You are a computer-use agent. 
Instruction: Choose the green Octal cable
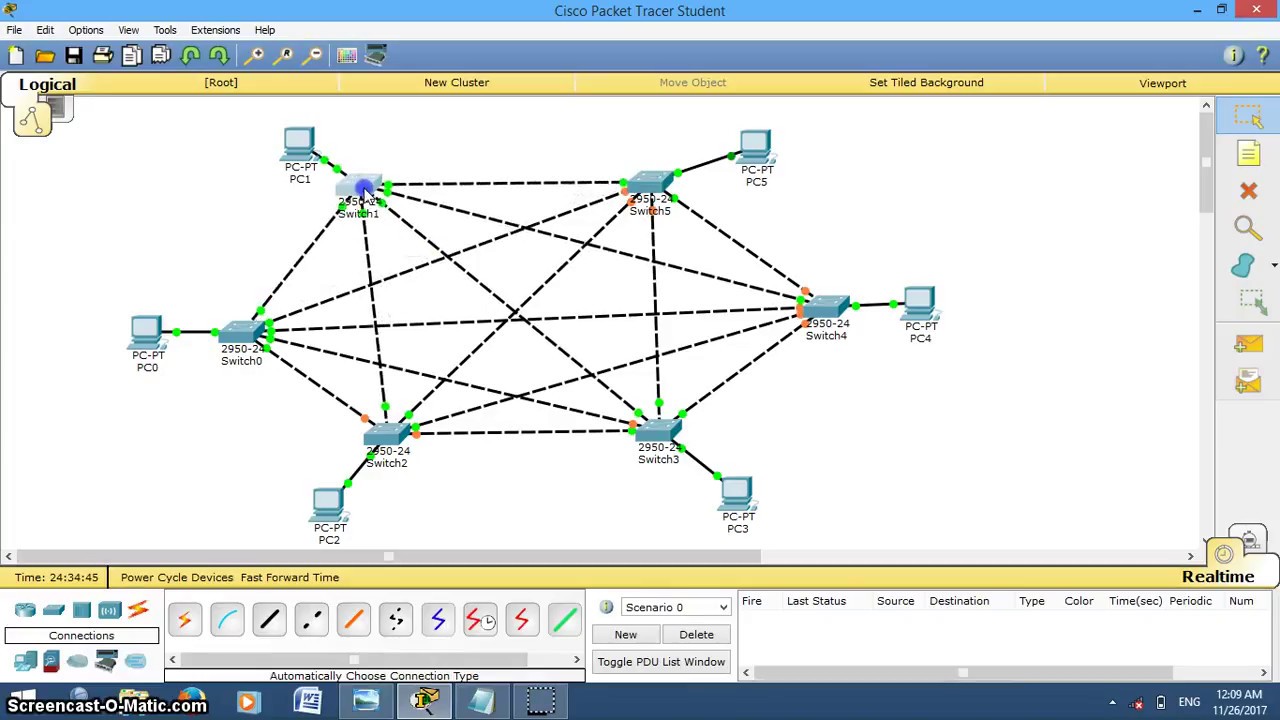[x=563, y=620]
